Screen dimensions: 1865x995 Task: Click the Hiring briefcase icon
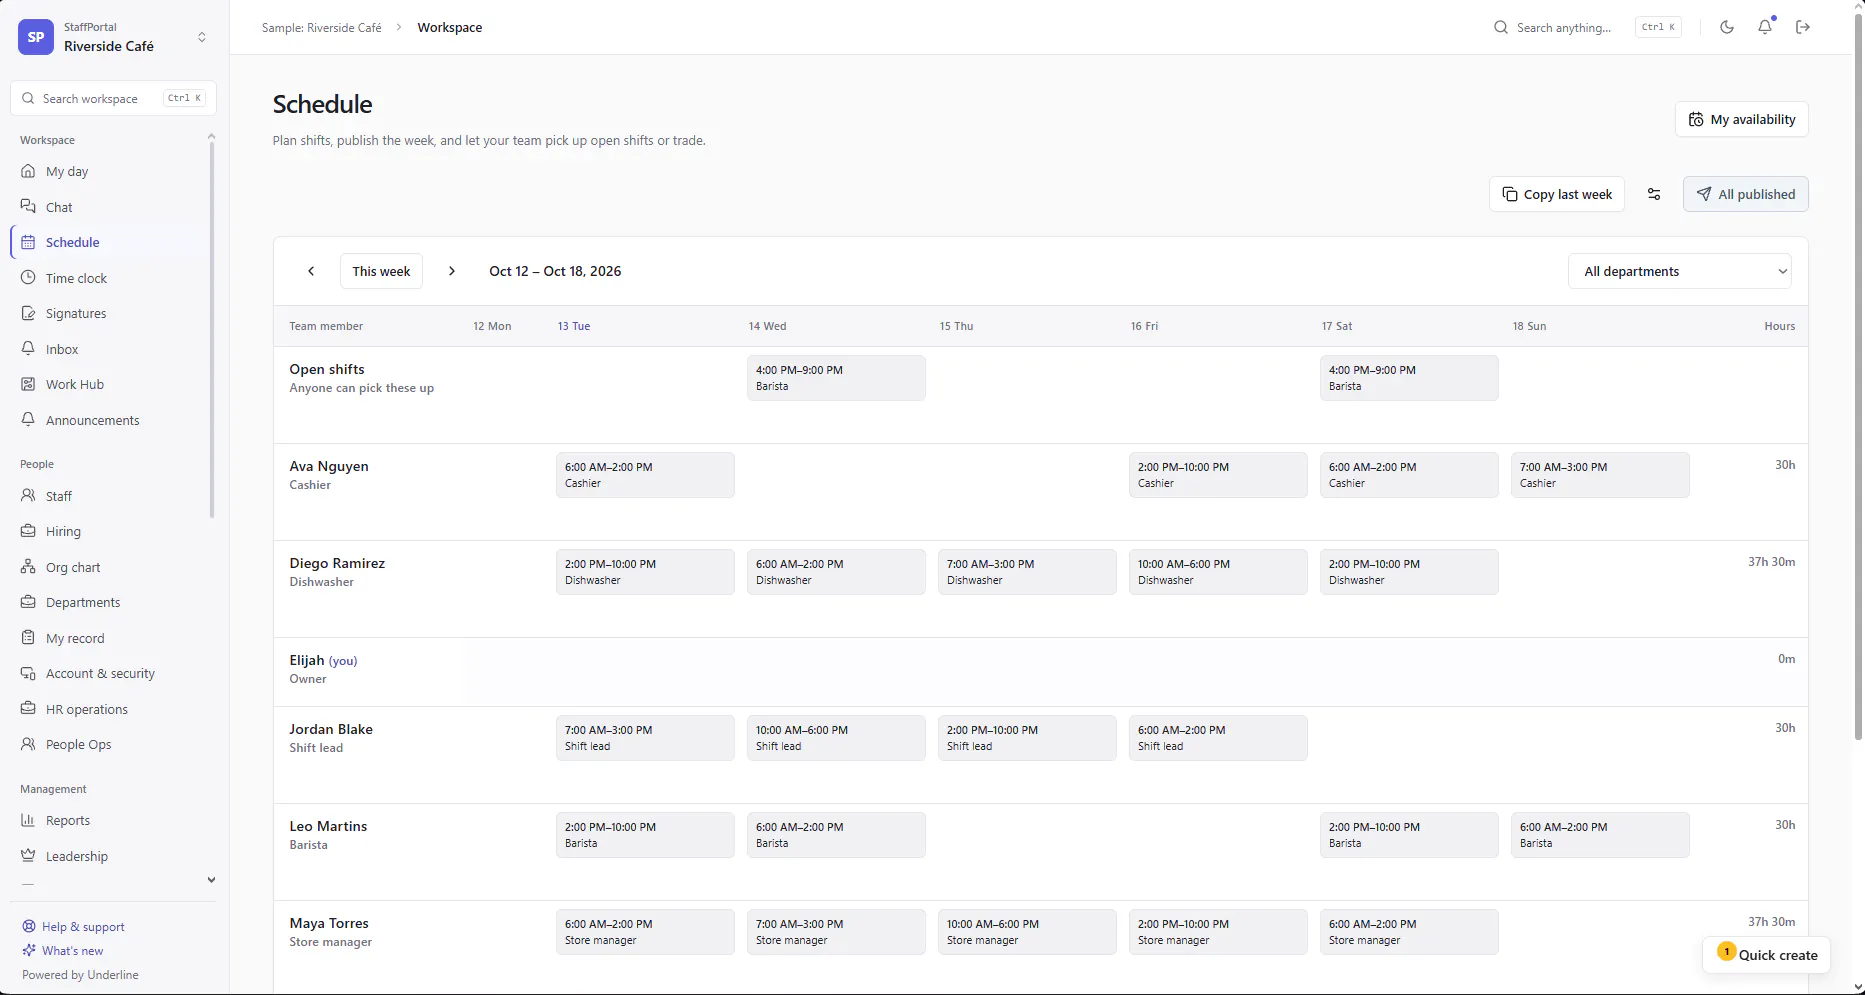click(28, 531)
